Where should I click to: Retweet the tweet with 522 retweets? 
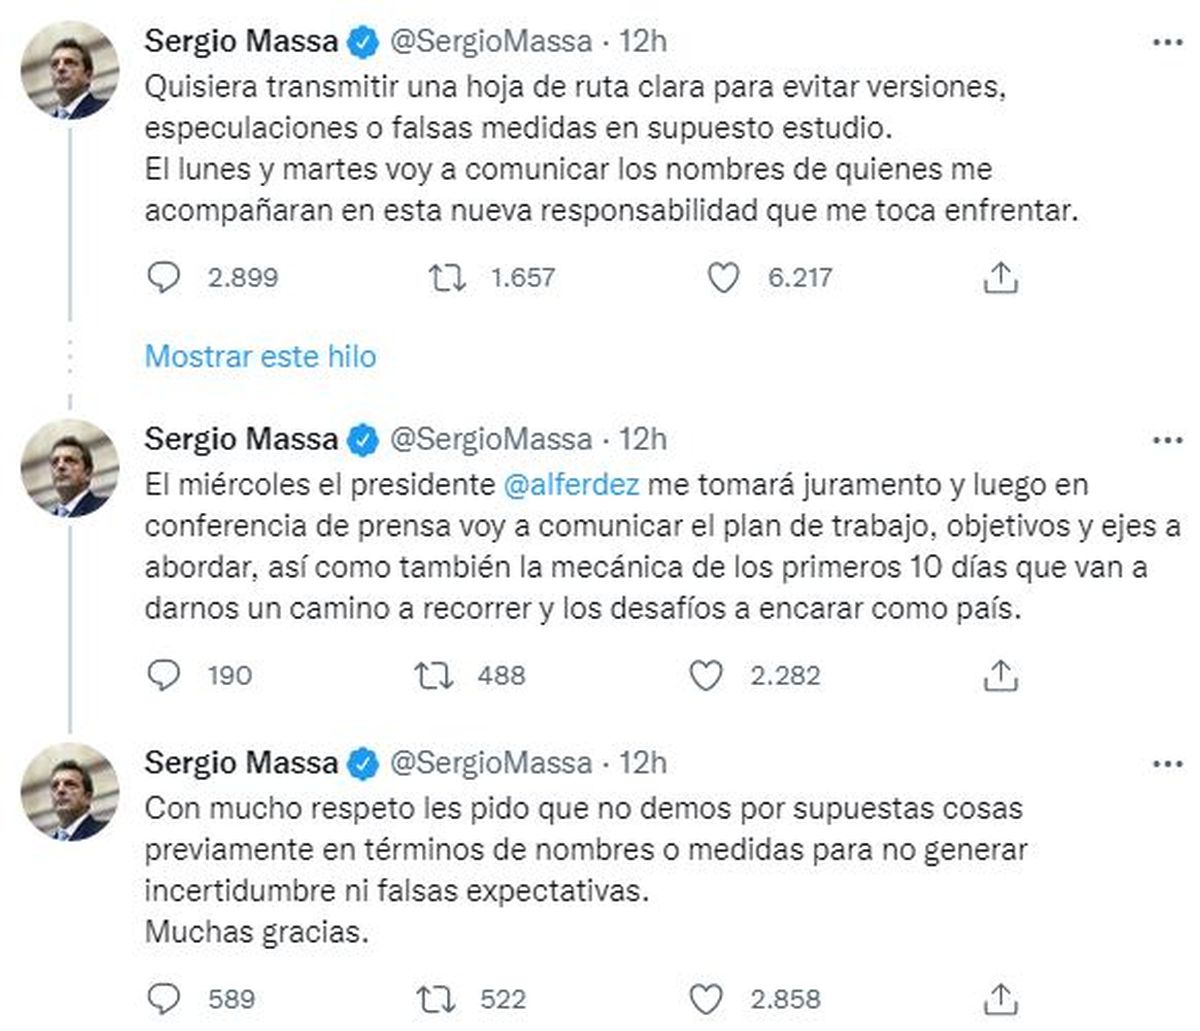[434, 998]
